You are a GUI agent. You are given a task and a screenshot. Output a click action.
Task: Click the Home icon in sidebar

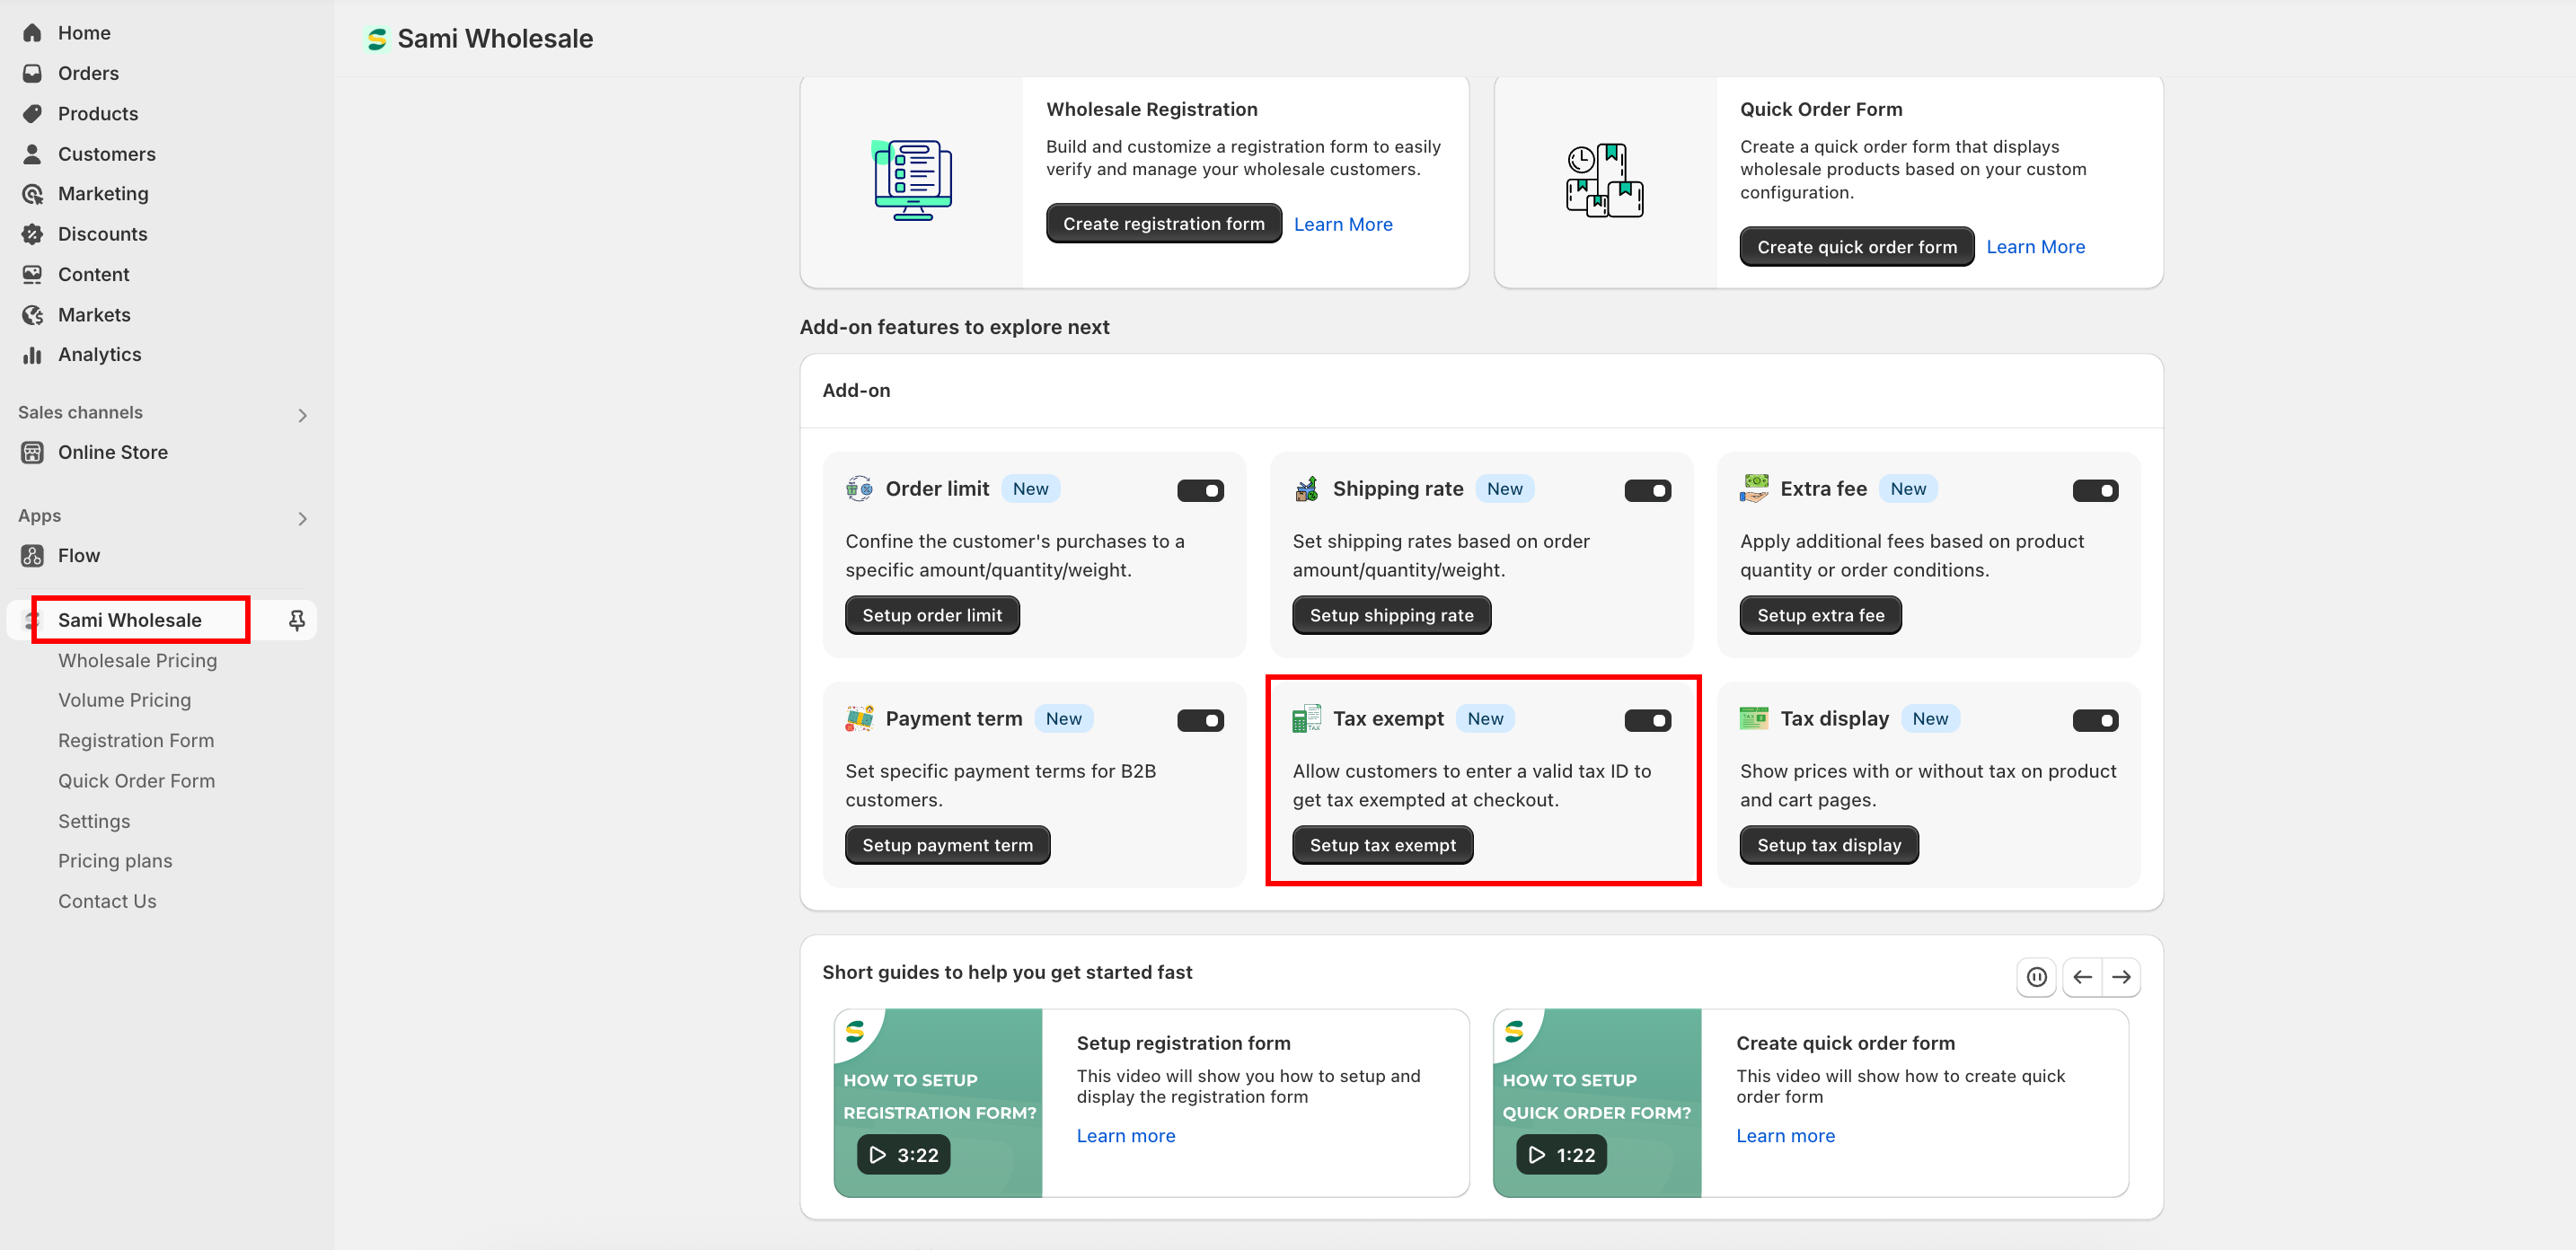click(x=32, y=33)
